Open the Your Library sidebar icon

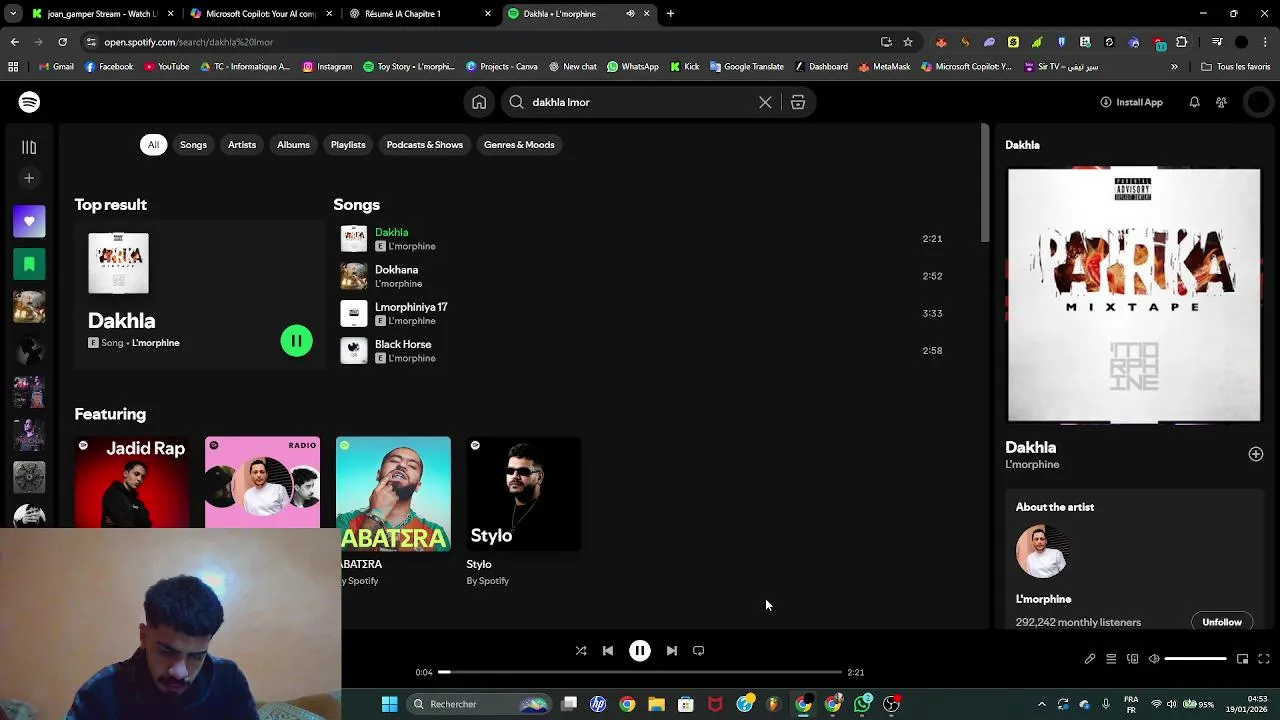pyautogui.click(x=29, y=147)
